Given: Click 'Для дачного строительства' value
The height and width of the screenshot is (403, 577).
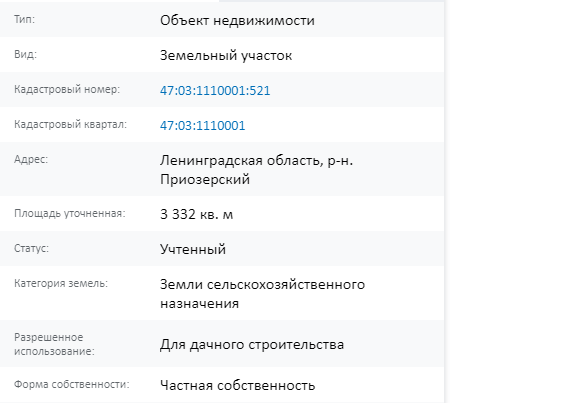Looking at the screenshot, I should (x=252, y=344).
